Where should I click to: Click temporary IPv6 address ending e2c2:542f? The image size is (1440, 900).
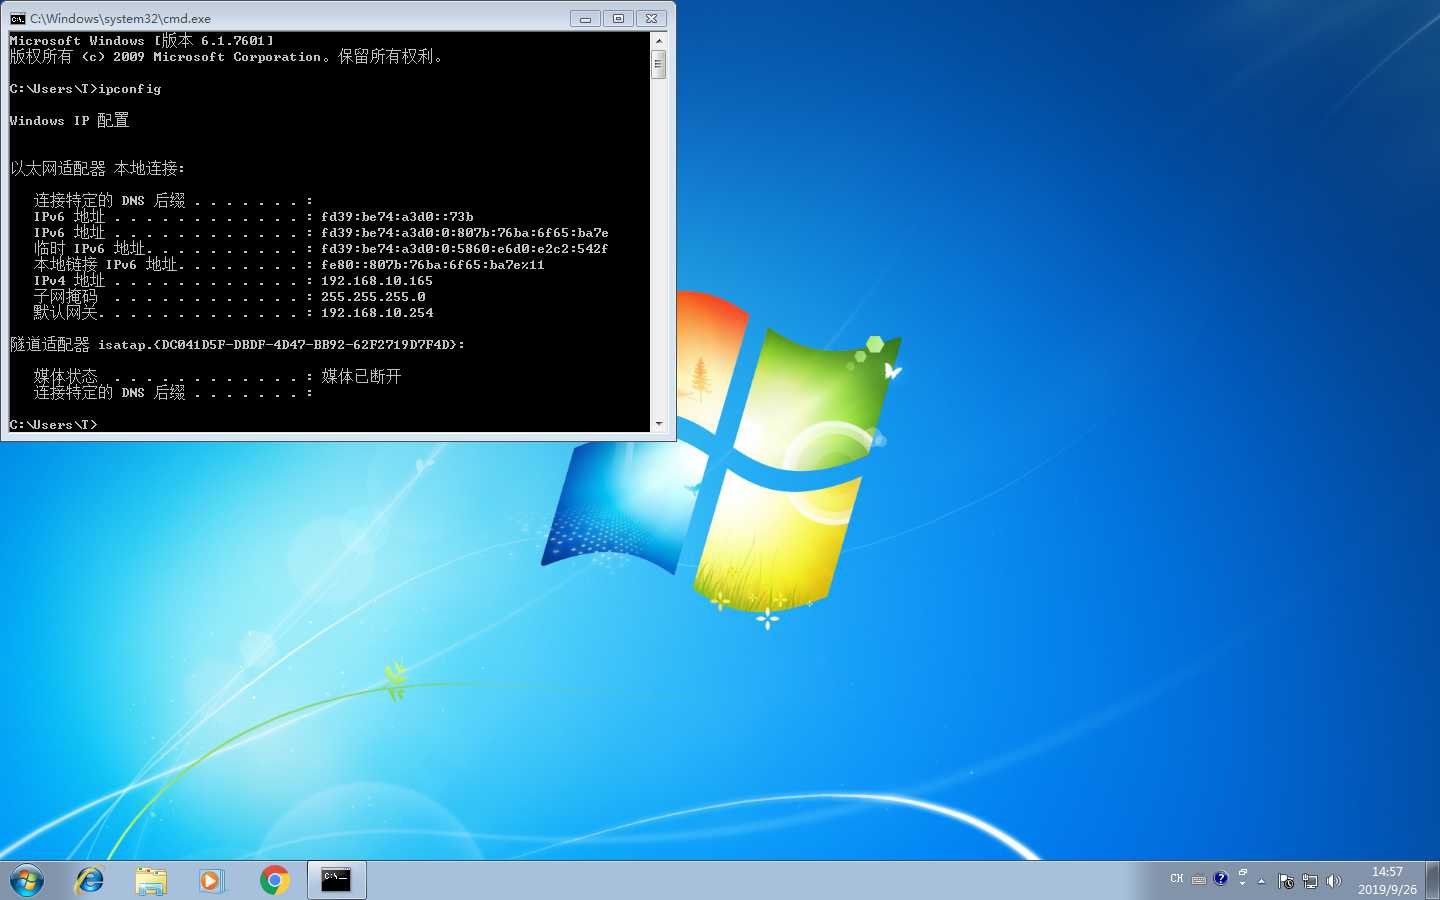pyautogui.click(x=465, y=249)
